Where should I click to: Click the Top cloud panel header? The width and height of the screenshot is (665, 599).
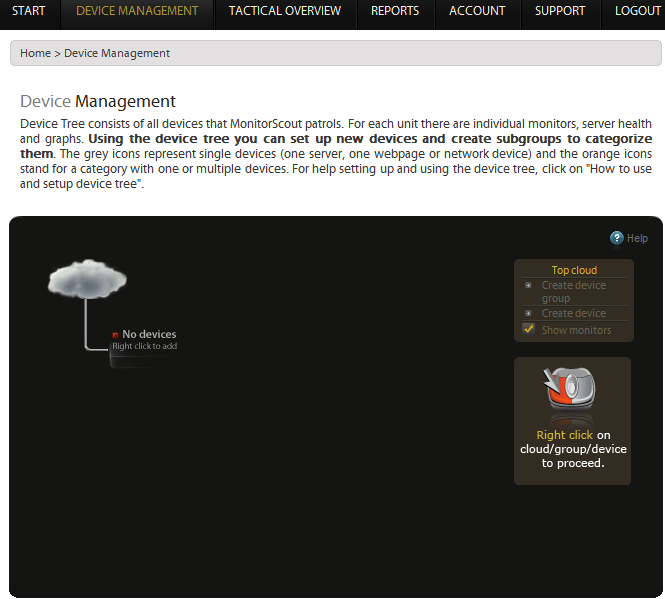pyautogui.click(x=574, y=270)
